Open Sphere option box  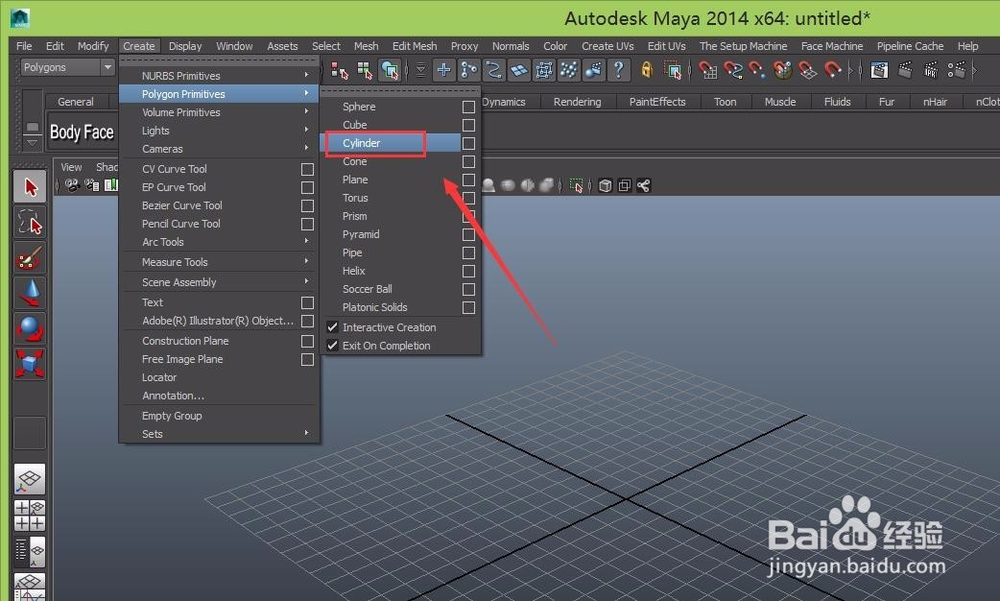tap(469, 107)
